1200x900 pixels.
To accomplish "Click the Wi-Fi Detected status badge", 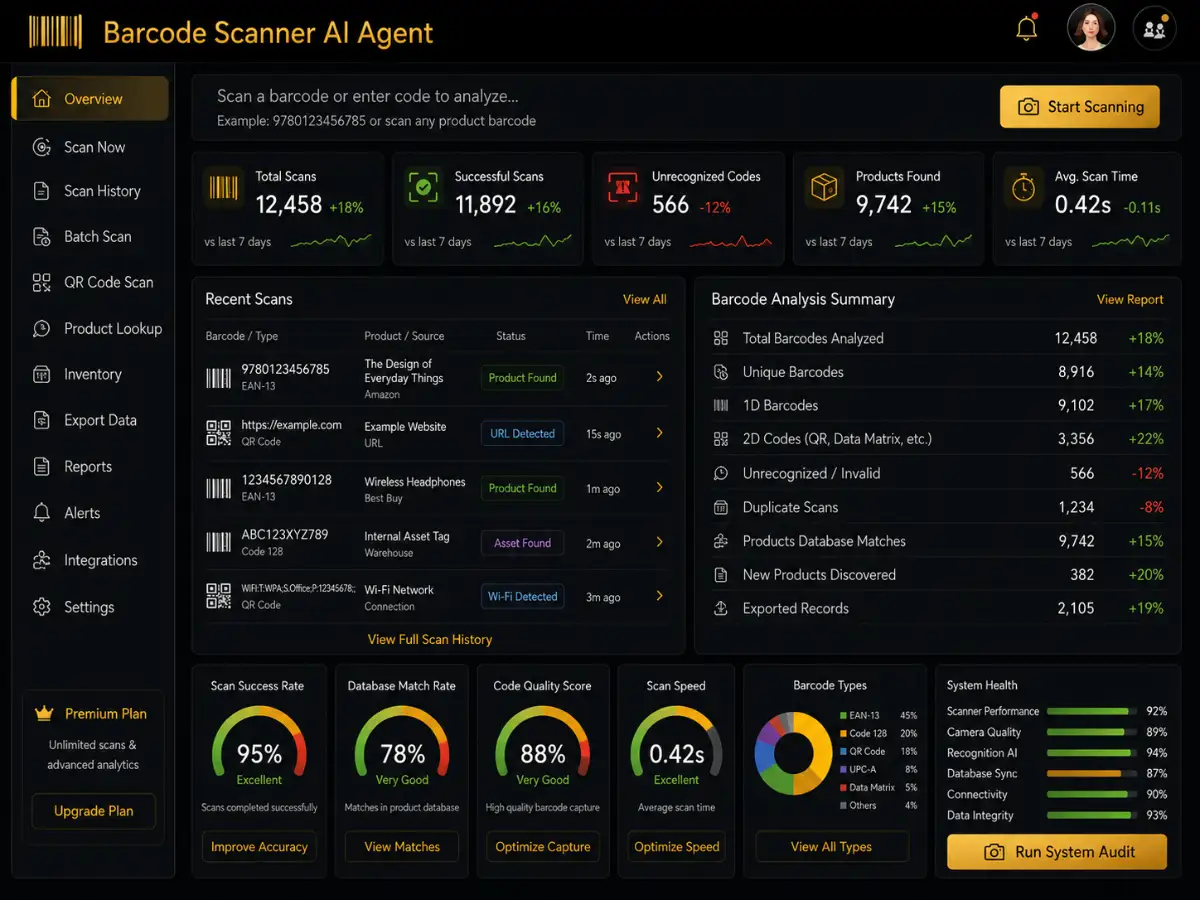I will [x=522, y=597].
